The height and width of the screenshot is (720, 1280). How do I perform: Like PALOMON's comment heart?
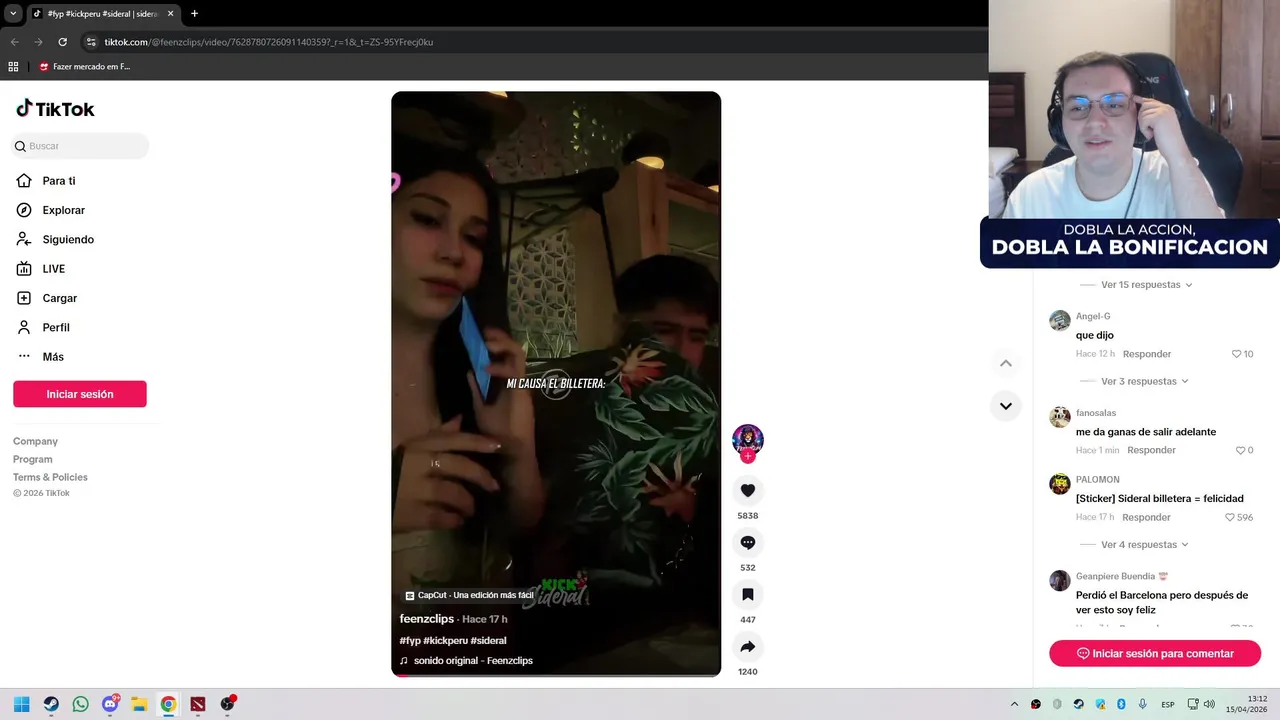point(1230,517)
